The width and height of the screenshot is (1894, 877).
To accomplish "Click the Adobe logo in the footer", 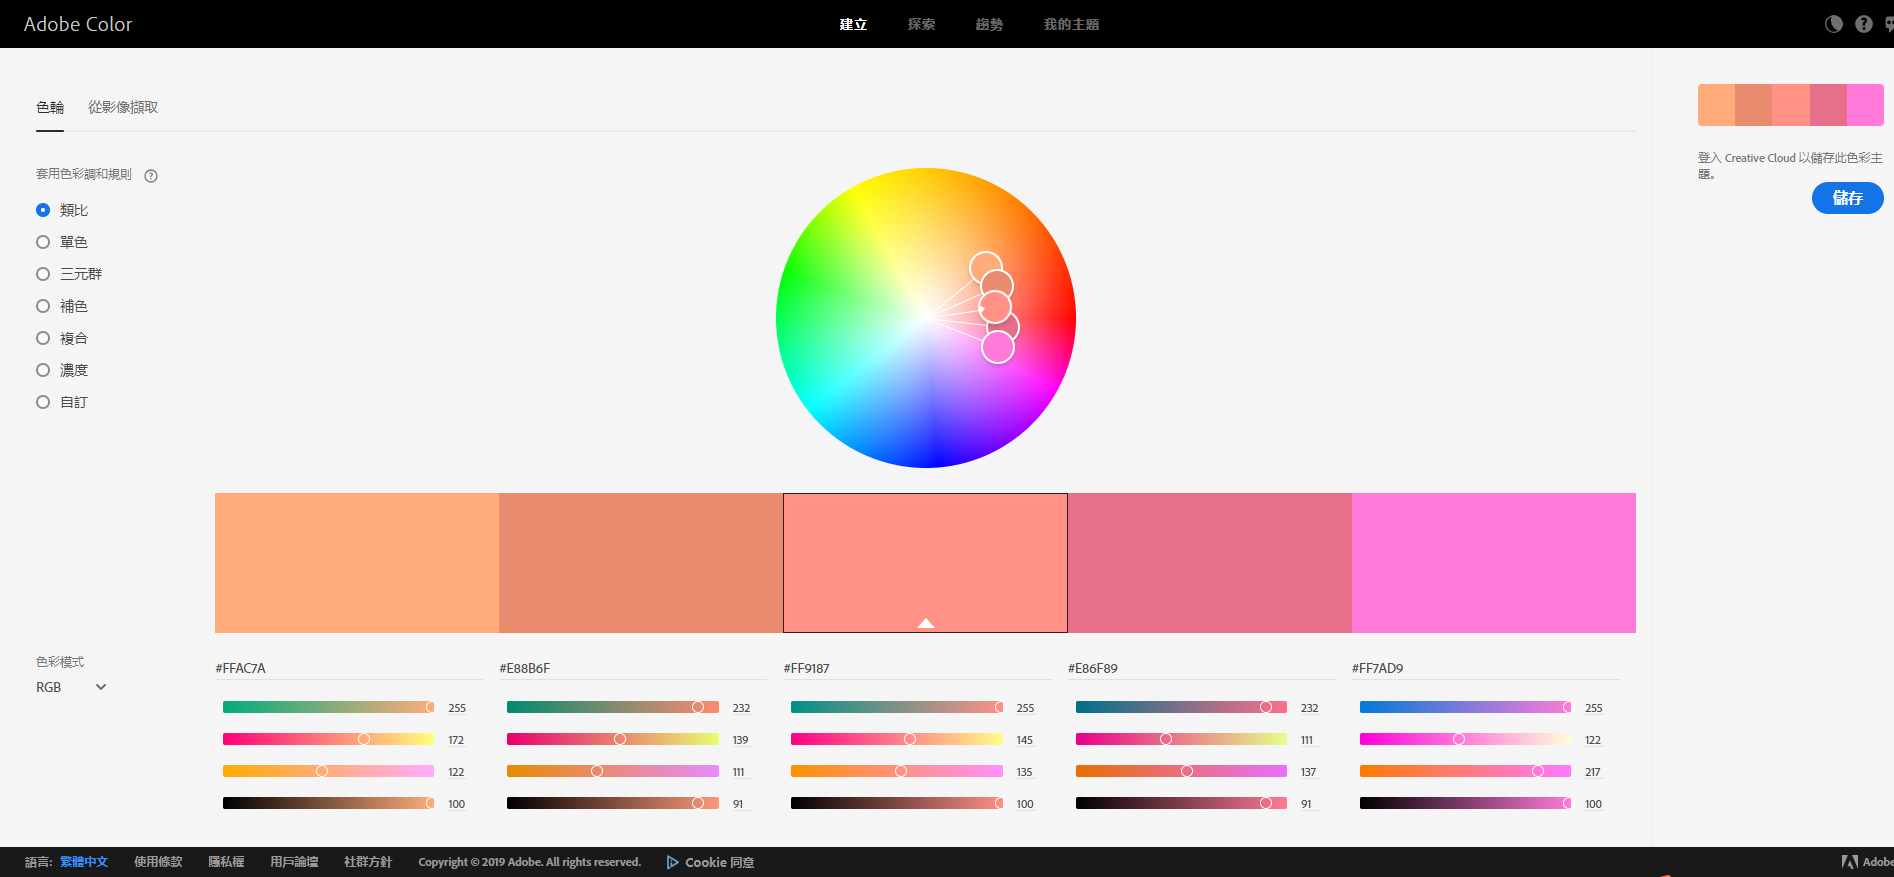I will click(1850, 862).
